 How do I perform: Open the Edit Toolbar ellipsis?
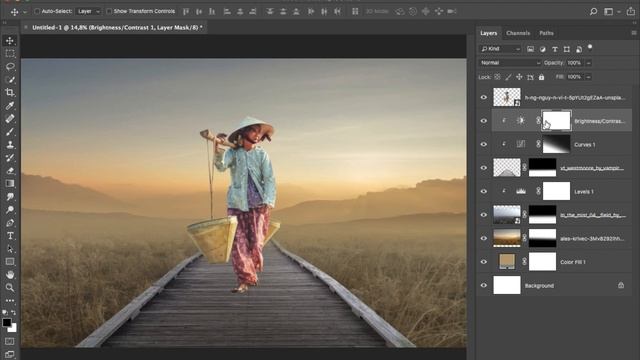tap(10, 301)
